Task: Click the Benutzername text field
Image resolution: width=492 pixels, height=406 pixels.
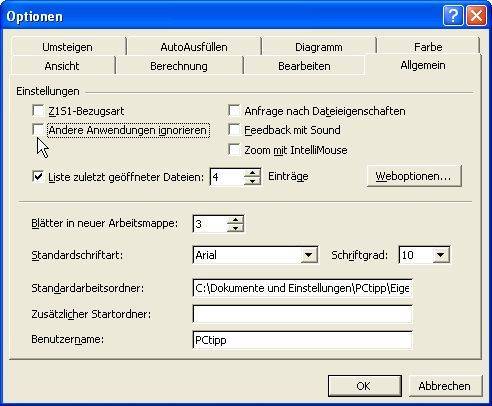Action: (x=302, y=340)
